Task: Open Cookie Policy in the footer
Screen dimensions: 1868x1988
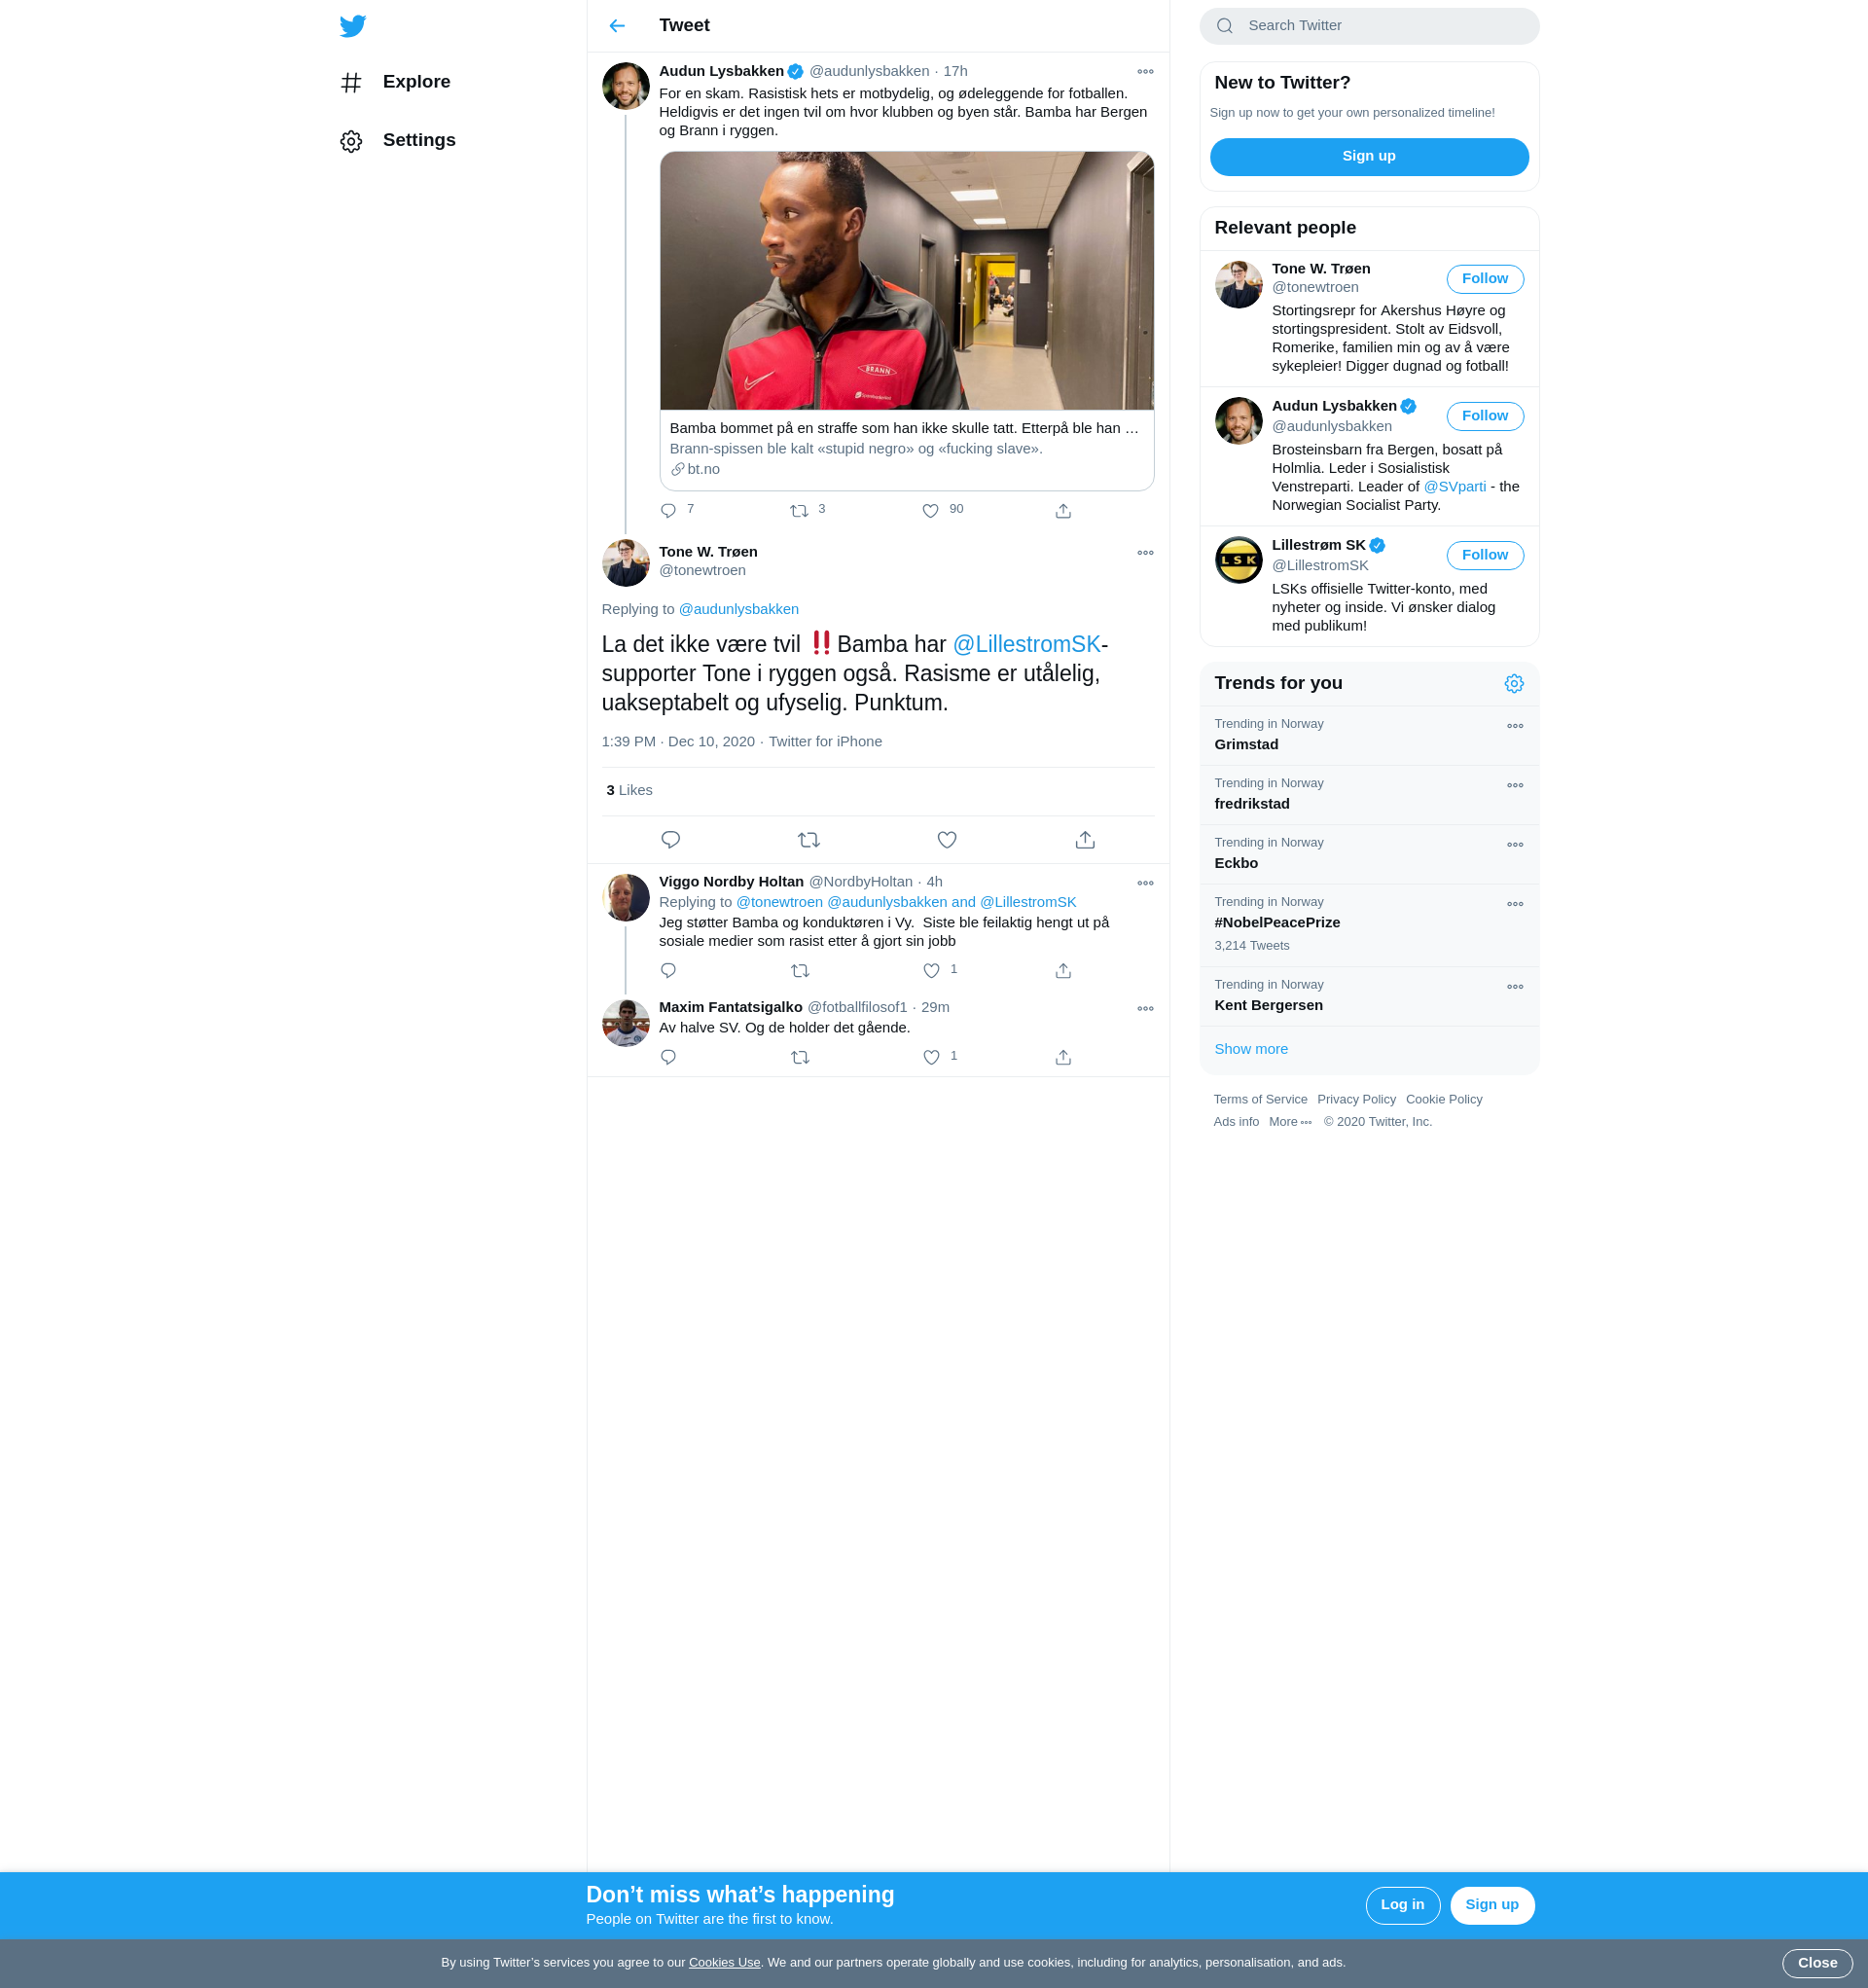Action: click(1444, 1099)
